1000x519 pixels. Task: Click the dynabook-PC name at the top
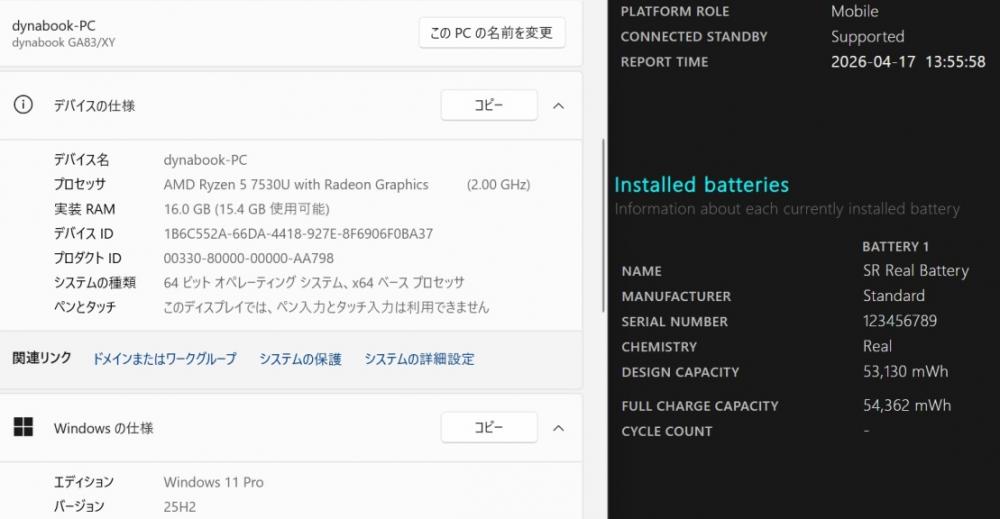click(x=55, y=25)
